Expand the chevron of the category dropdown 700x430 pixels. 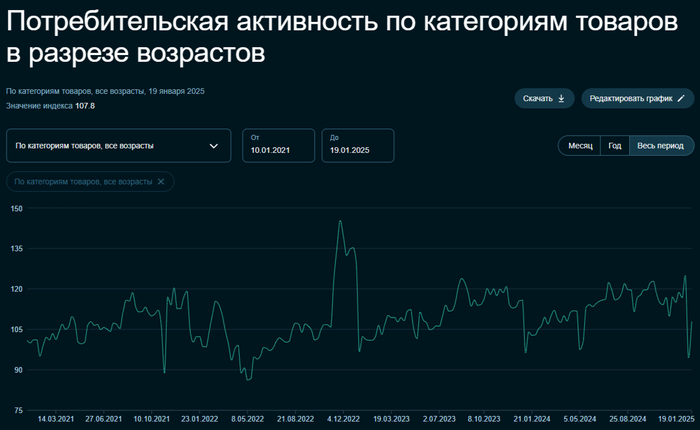point(214,146)
